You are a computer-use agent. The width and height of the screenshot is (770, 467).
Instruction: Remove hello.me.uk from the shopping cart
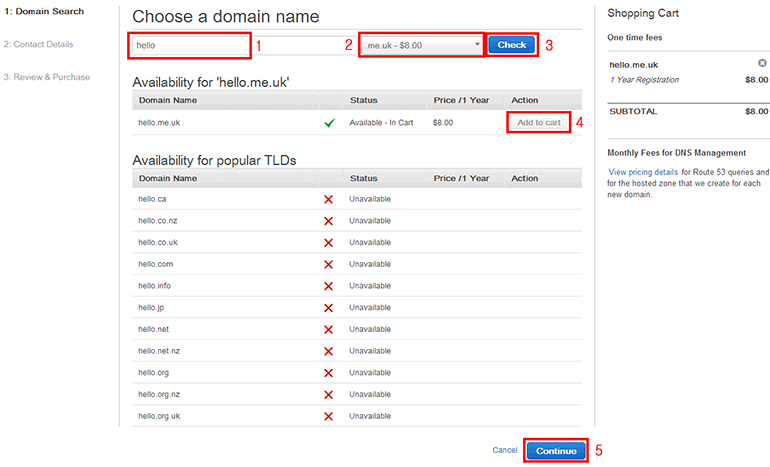762,64
